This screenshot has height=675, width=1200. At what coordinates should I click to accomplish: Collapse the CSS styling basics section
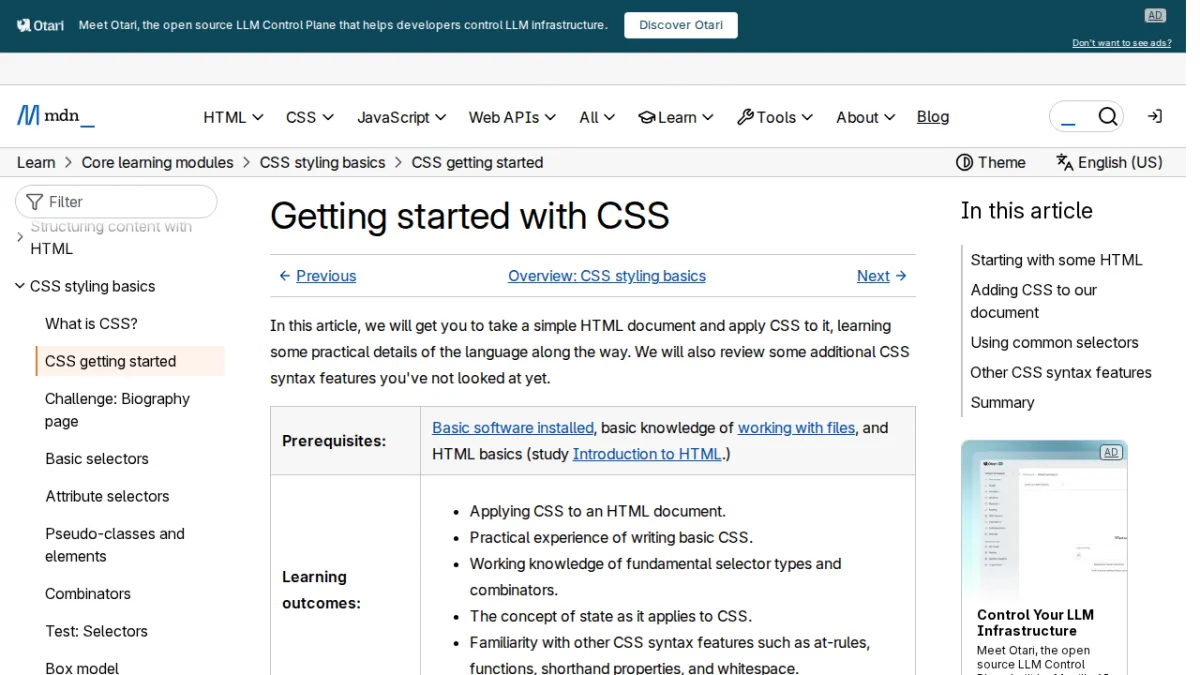(20, 286)
